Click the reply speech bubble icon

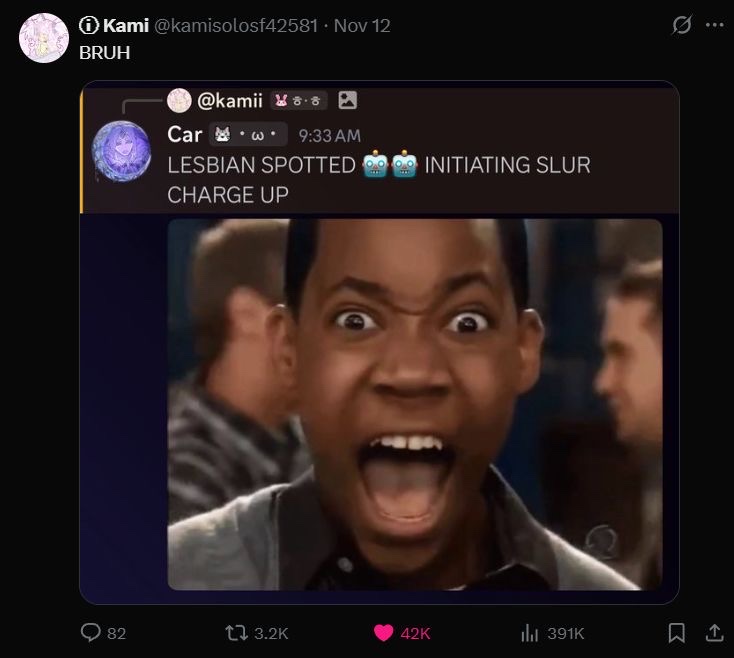point(90,633)
